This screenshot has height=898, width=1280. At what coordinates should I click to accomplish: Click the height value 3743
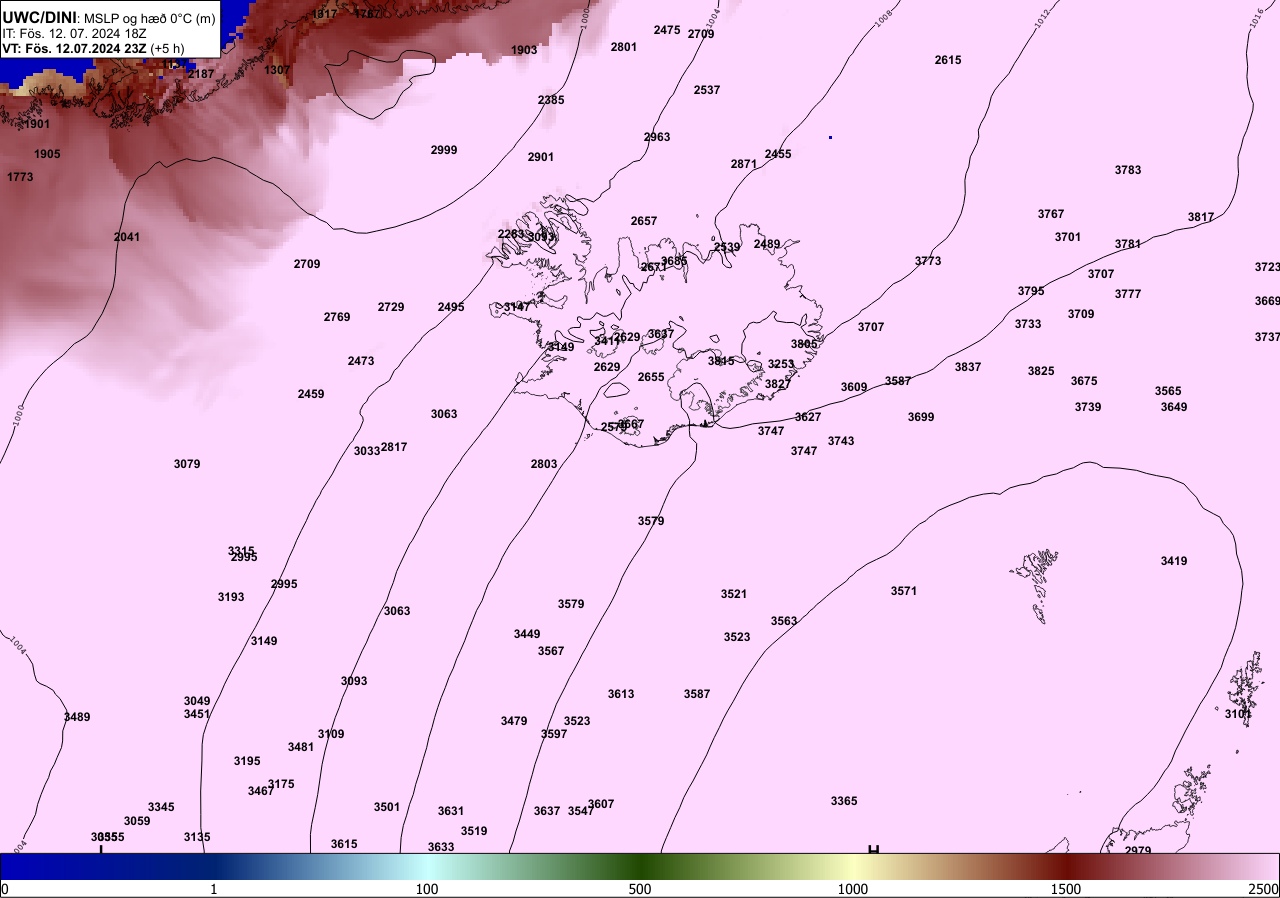tap(841, 441)
